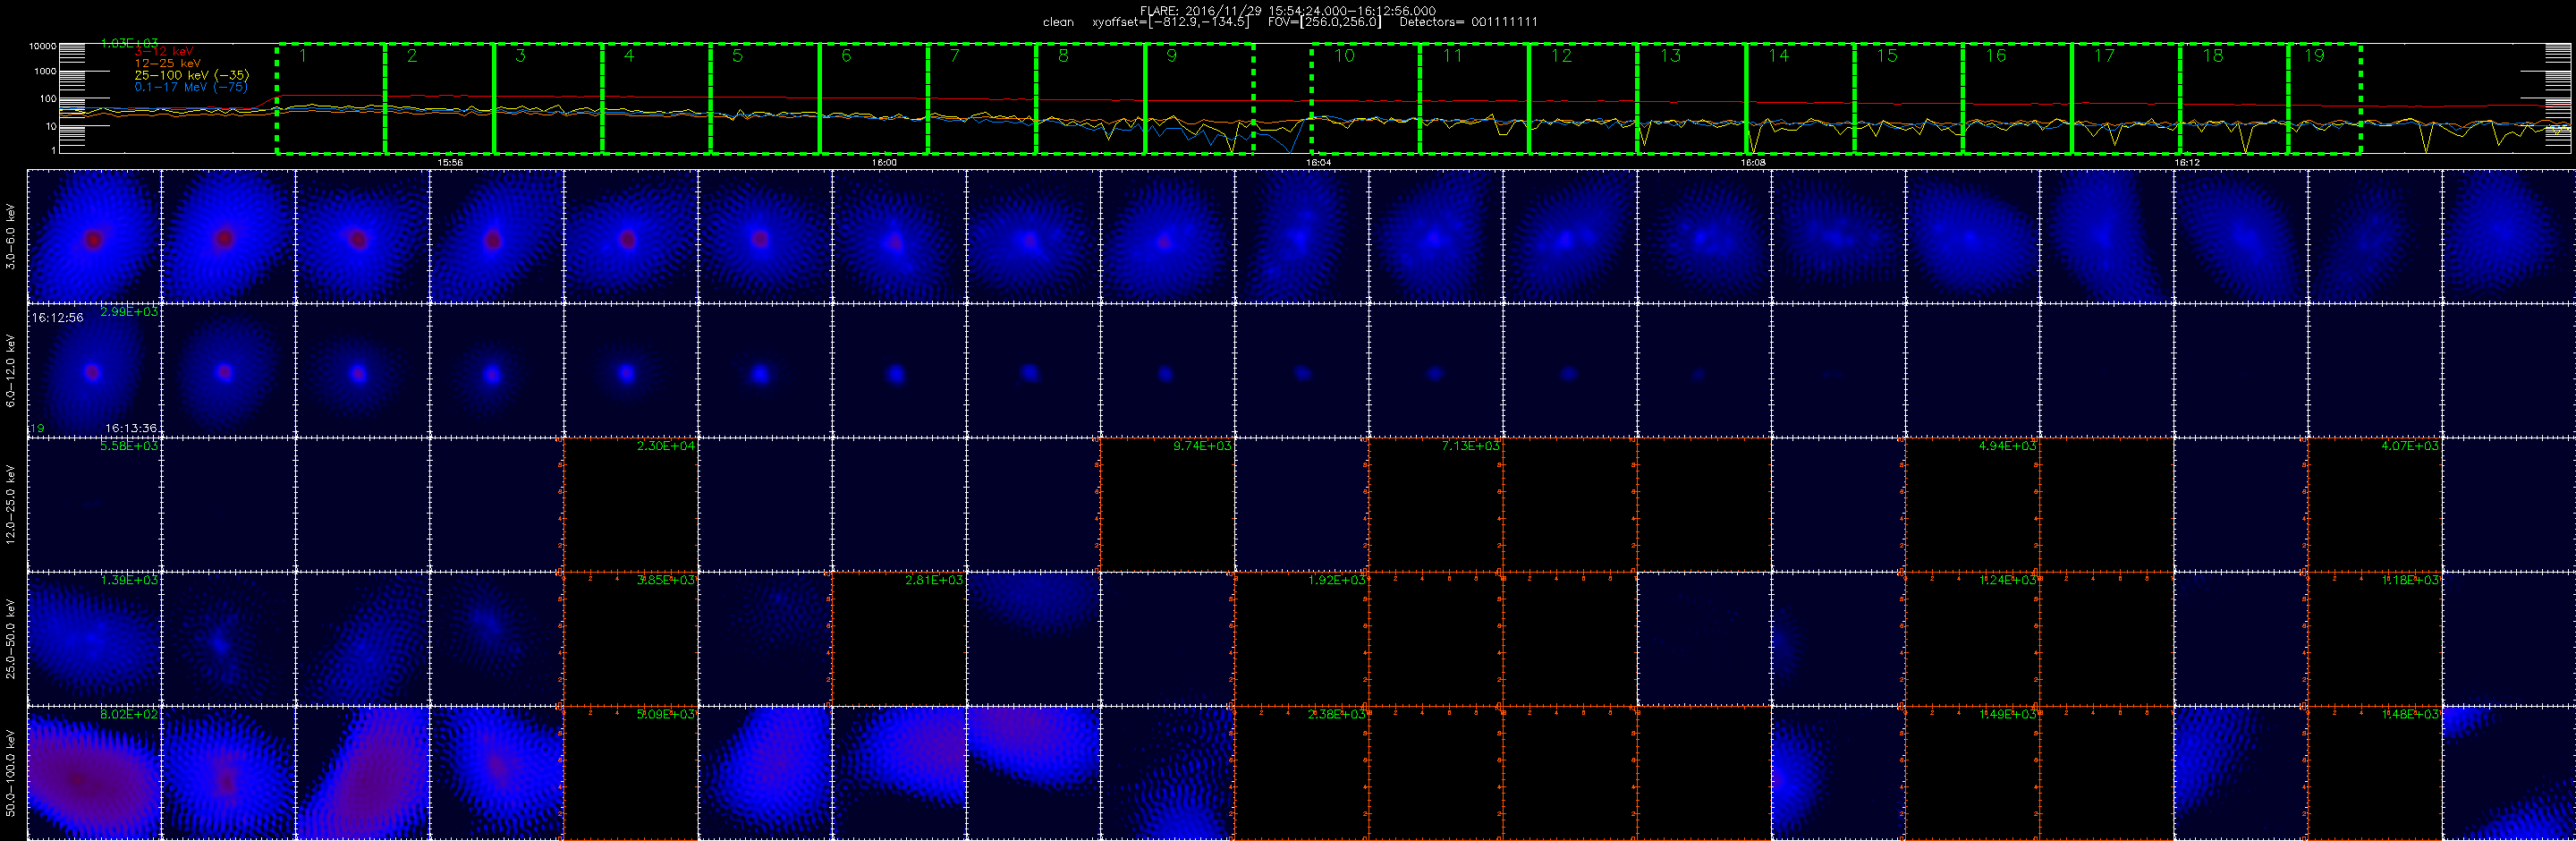Click the '50.0-100.0 keV' row label
Screen dimensions: 2576x841
coord(11,772)
